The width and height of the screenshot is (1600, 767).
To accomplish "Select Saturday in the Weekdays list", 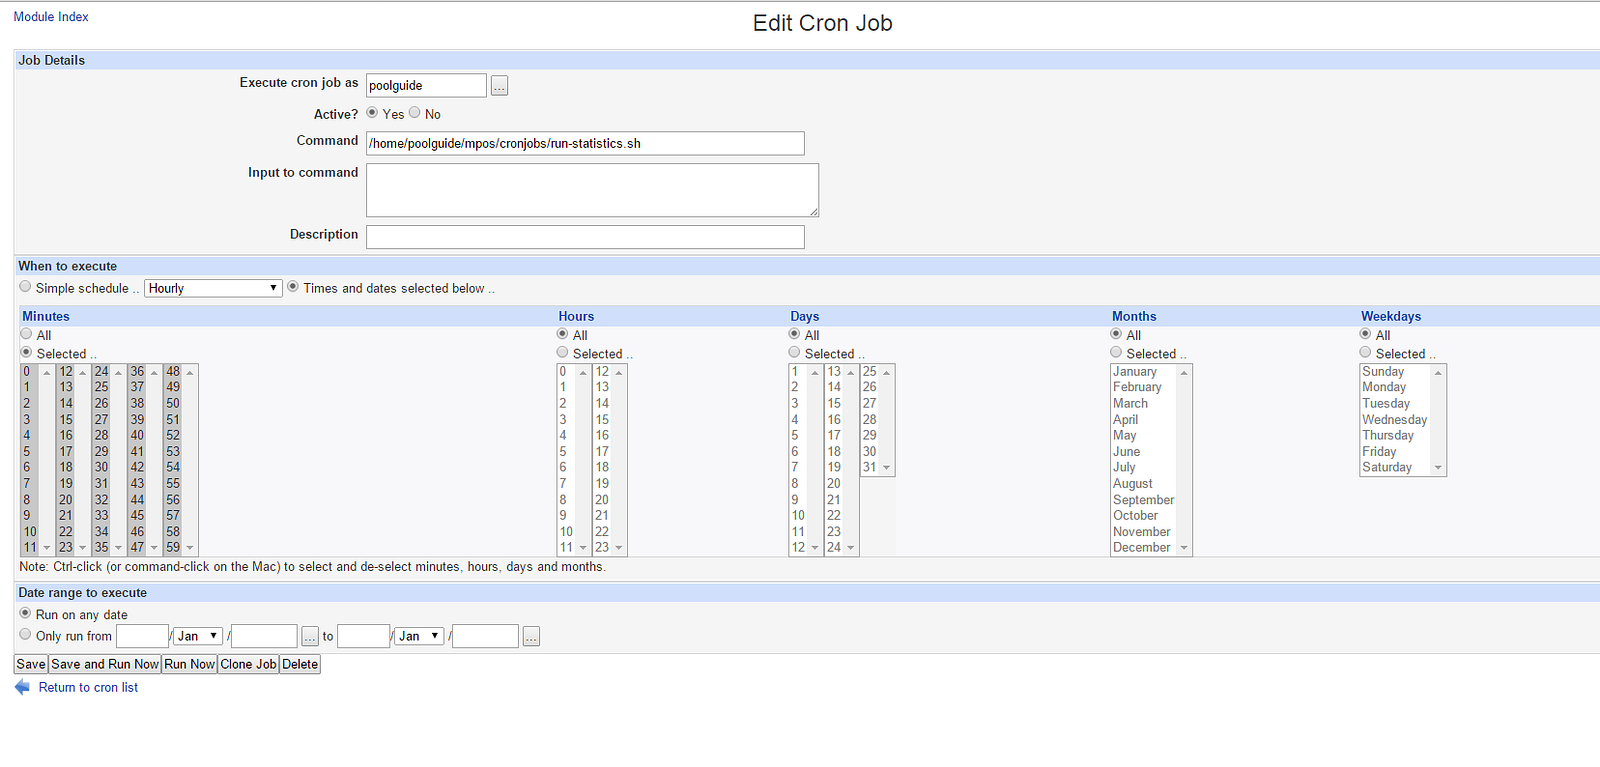I will pos(1395,468).
